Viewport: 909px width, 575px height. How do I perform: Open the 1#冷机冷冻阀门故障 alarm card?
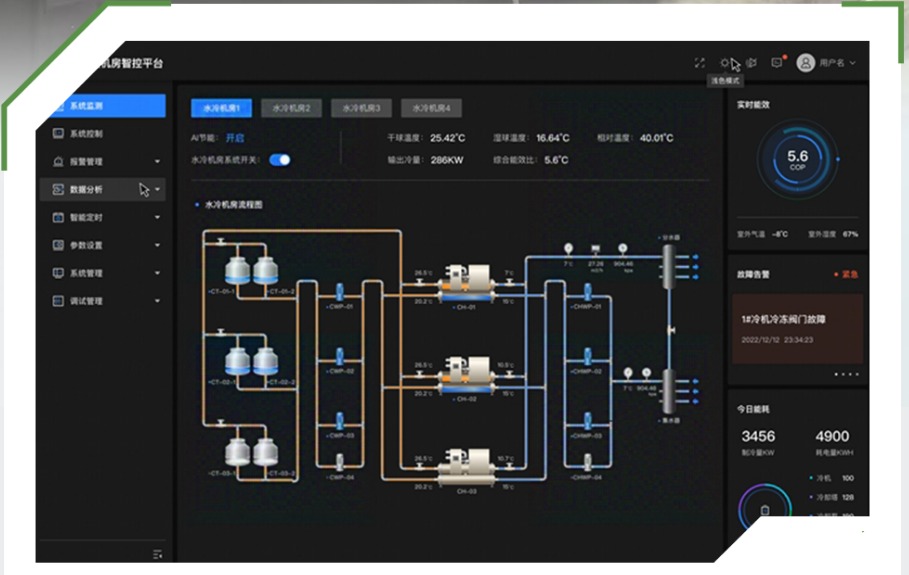point(797,328)
